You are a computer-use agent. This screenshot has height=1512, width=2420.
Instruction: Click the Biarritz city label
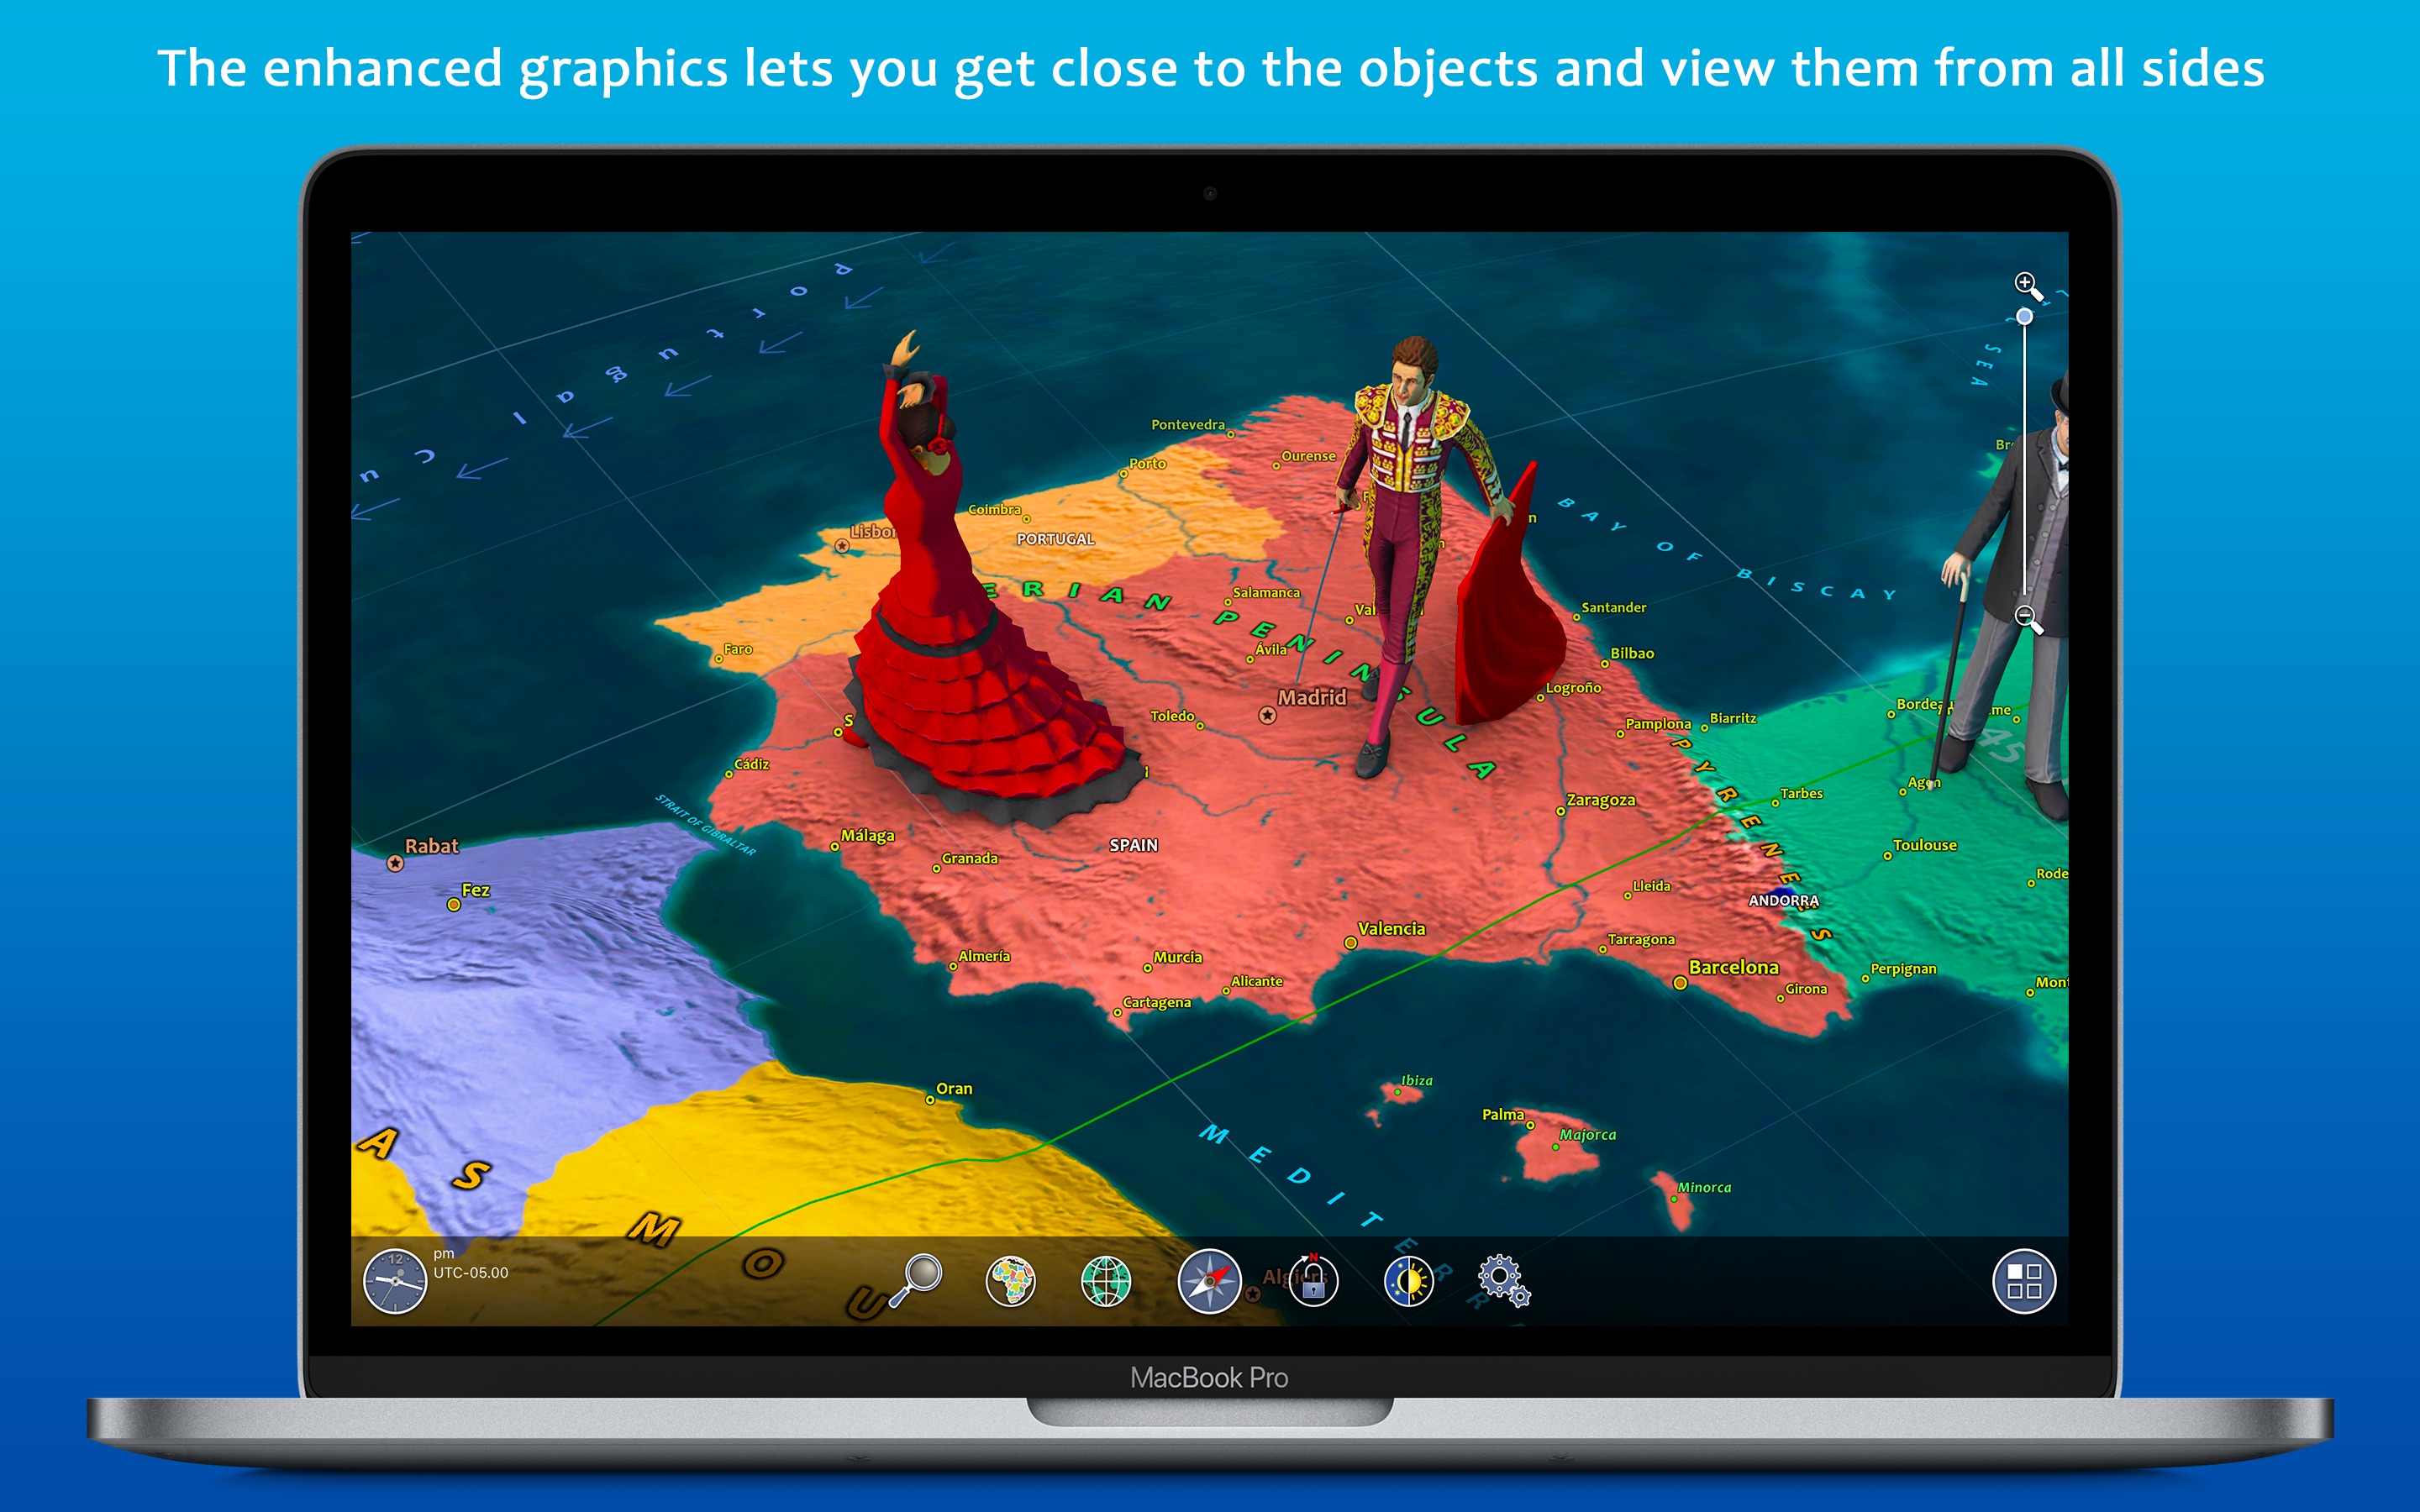pos(1733,718)
